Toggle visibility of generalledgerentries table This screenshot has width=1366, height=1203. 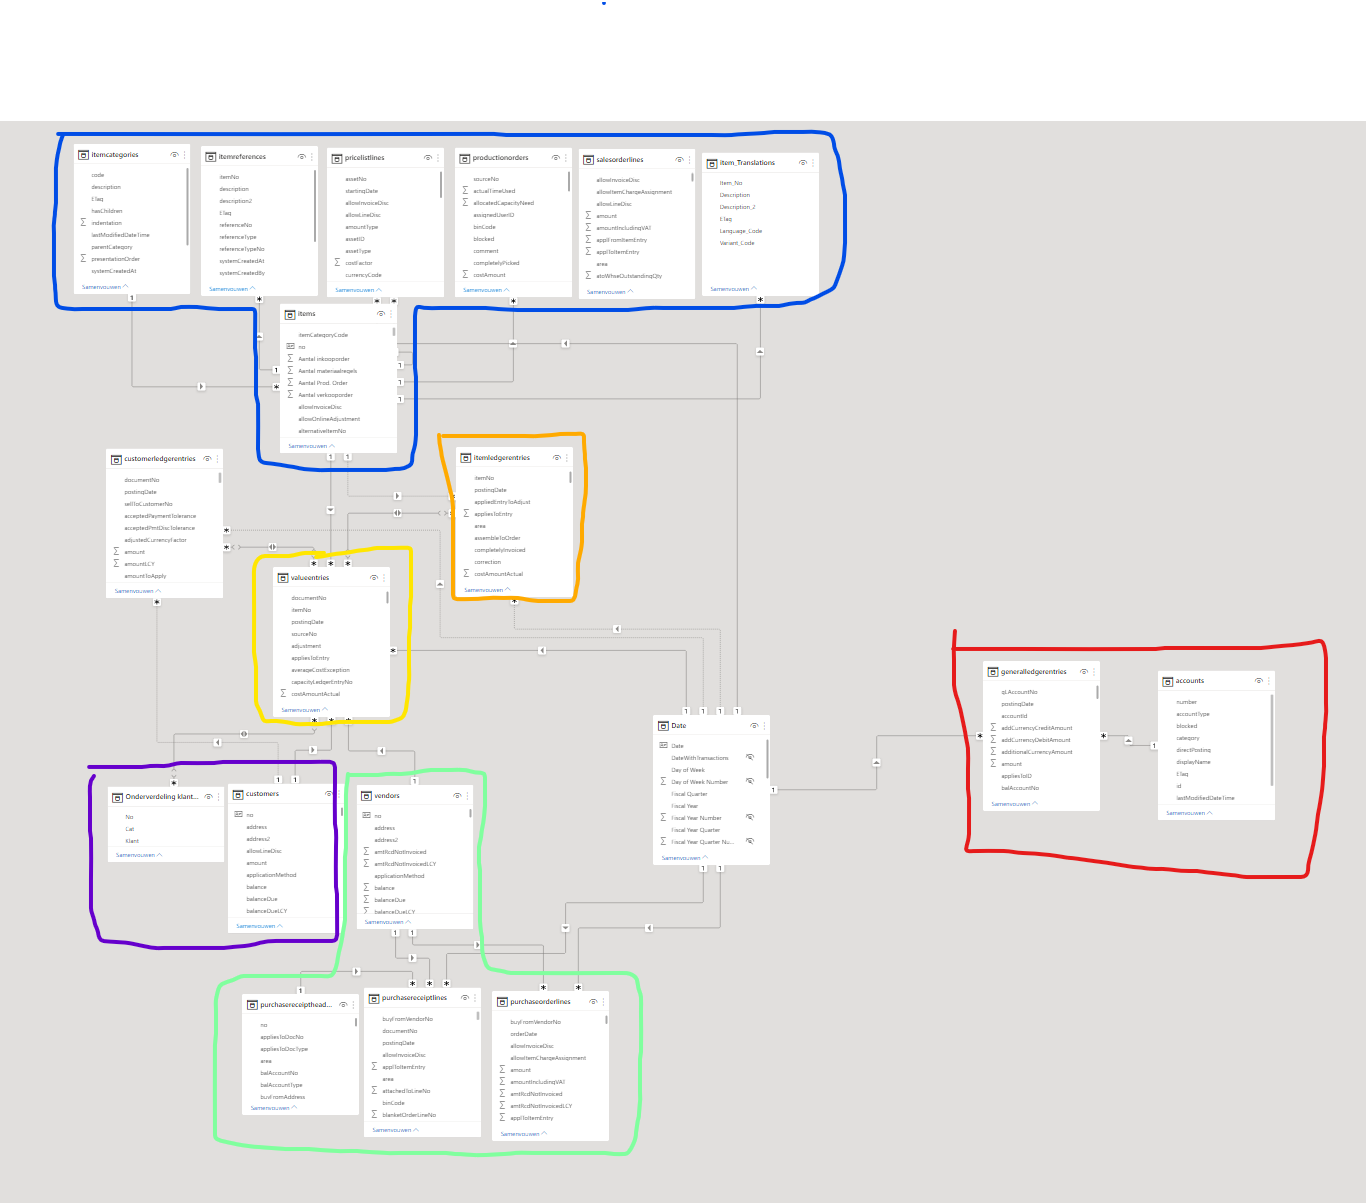[x=1084, y=672]
